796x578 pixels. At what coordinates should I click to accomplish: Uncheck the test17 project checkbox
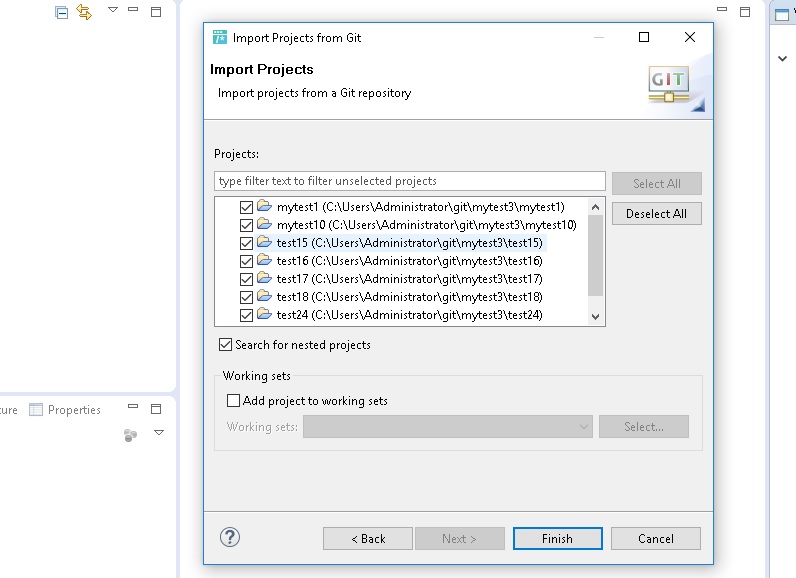click(246, 279)
